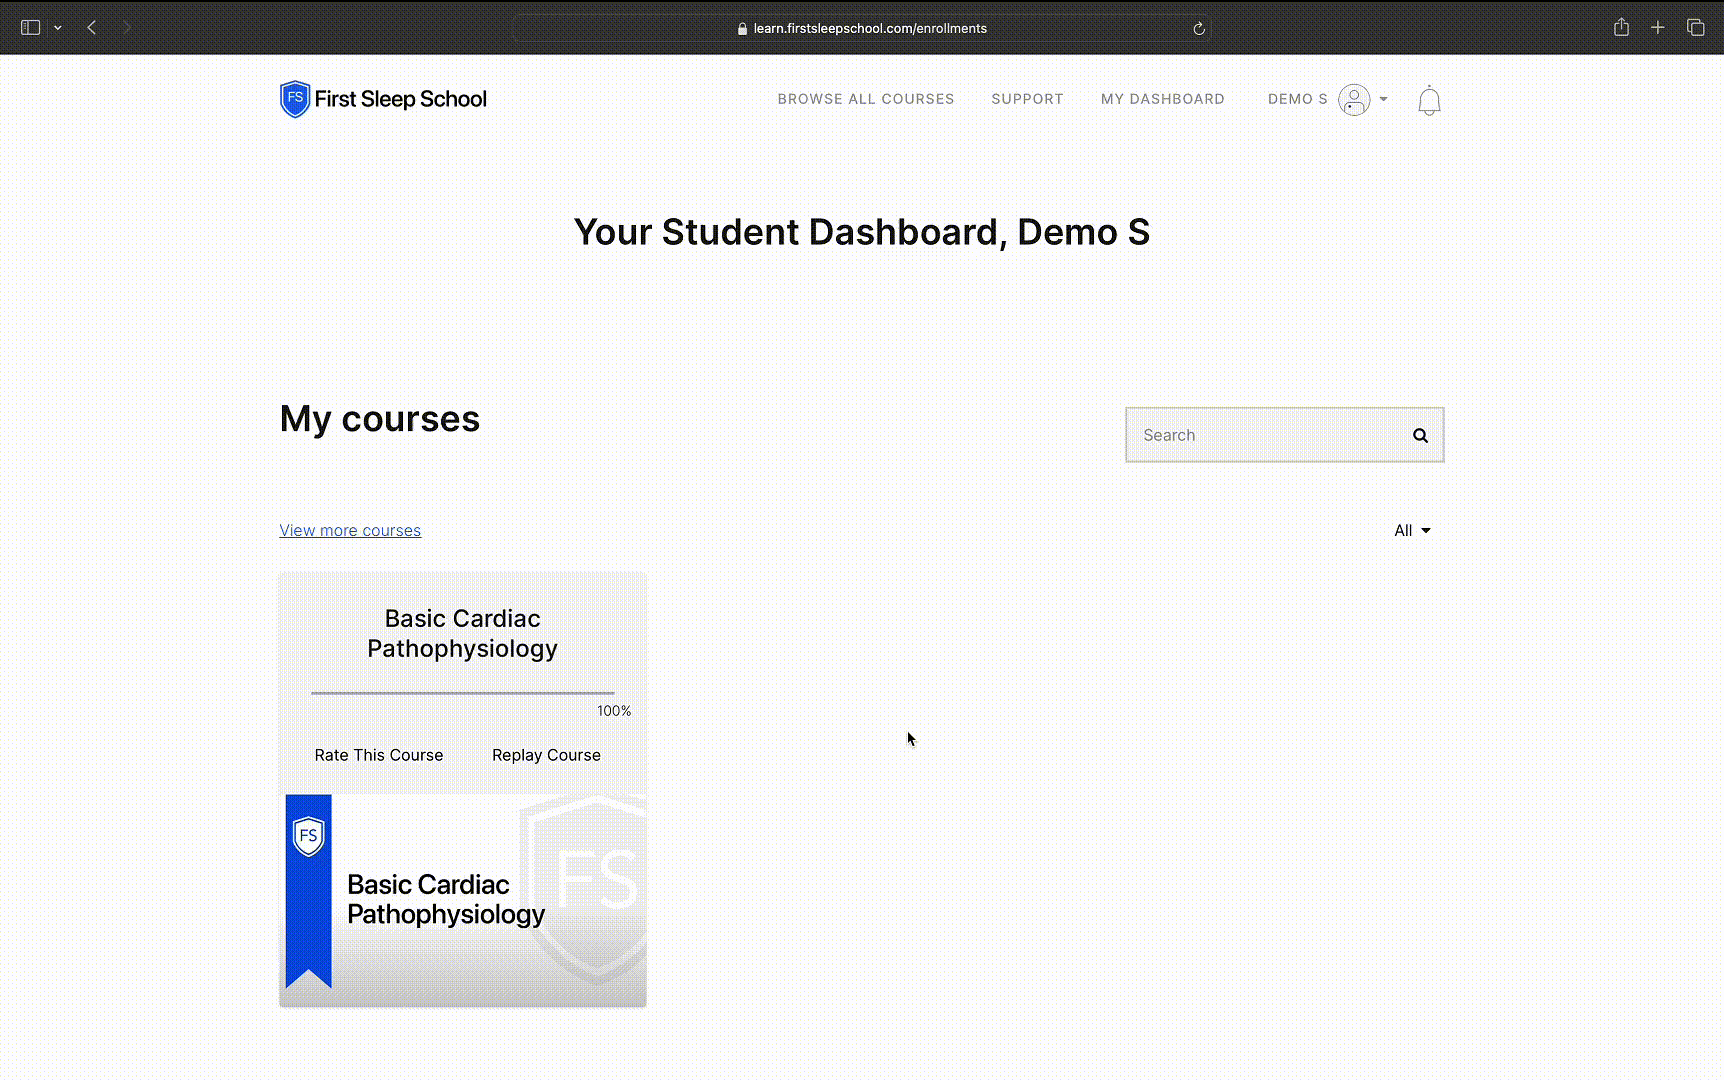The height and width of the screenshot is (1080, 1724).
Task: Open the sidebar options chevron
Action: coord(57,27)
